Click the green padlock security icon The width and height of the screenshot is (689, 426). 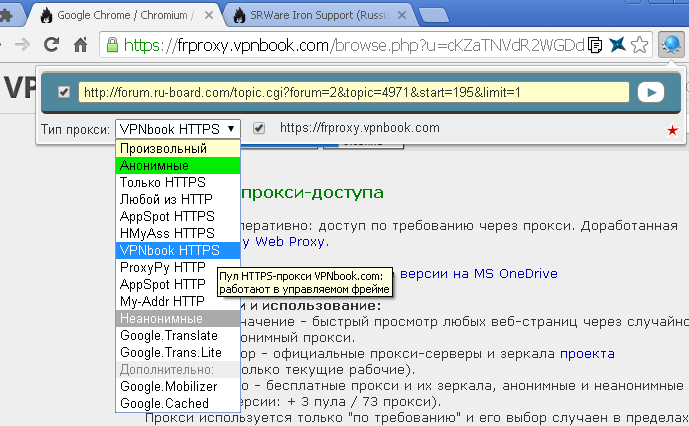click(x=112, y=45)
